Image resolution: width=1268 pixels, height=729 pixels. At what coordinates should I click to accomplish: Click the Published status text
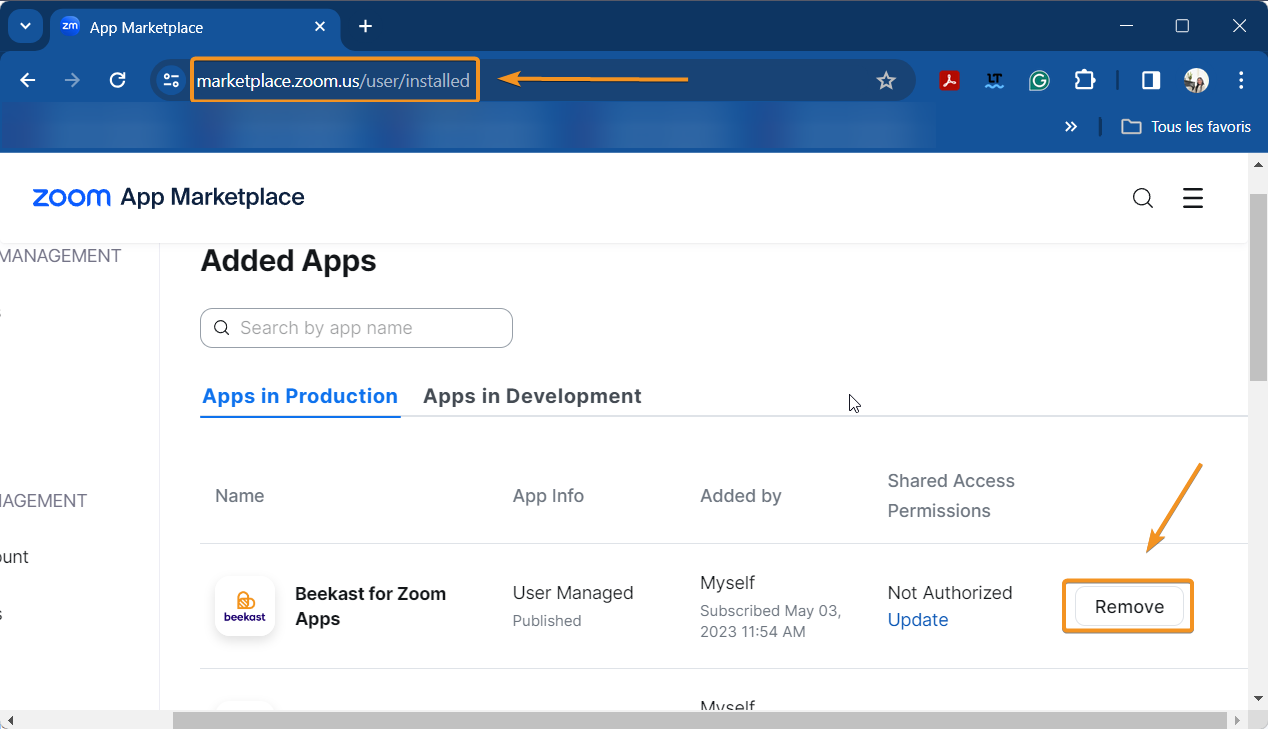(x=547, y=621)
